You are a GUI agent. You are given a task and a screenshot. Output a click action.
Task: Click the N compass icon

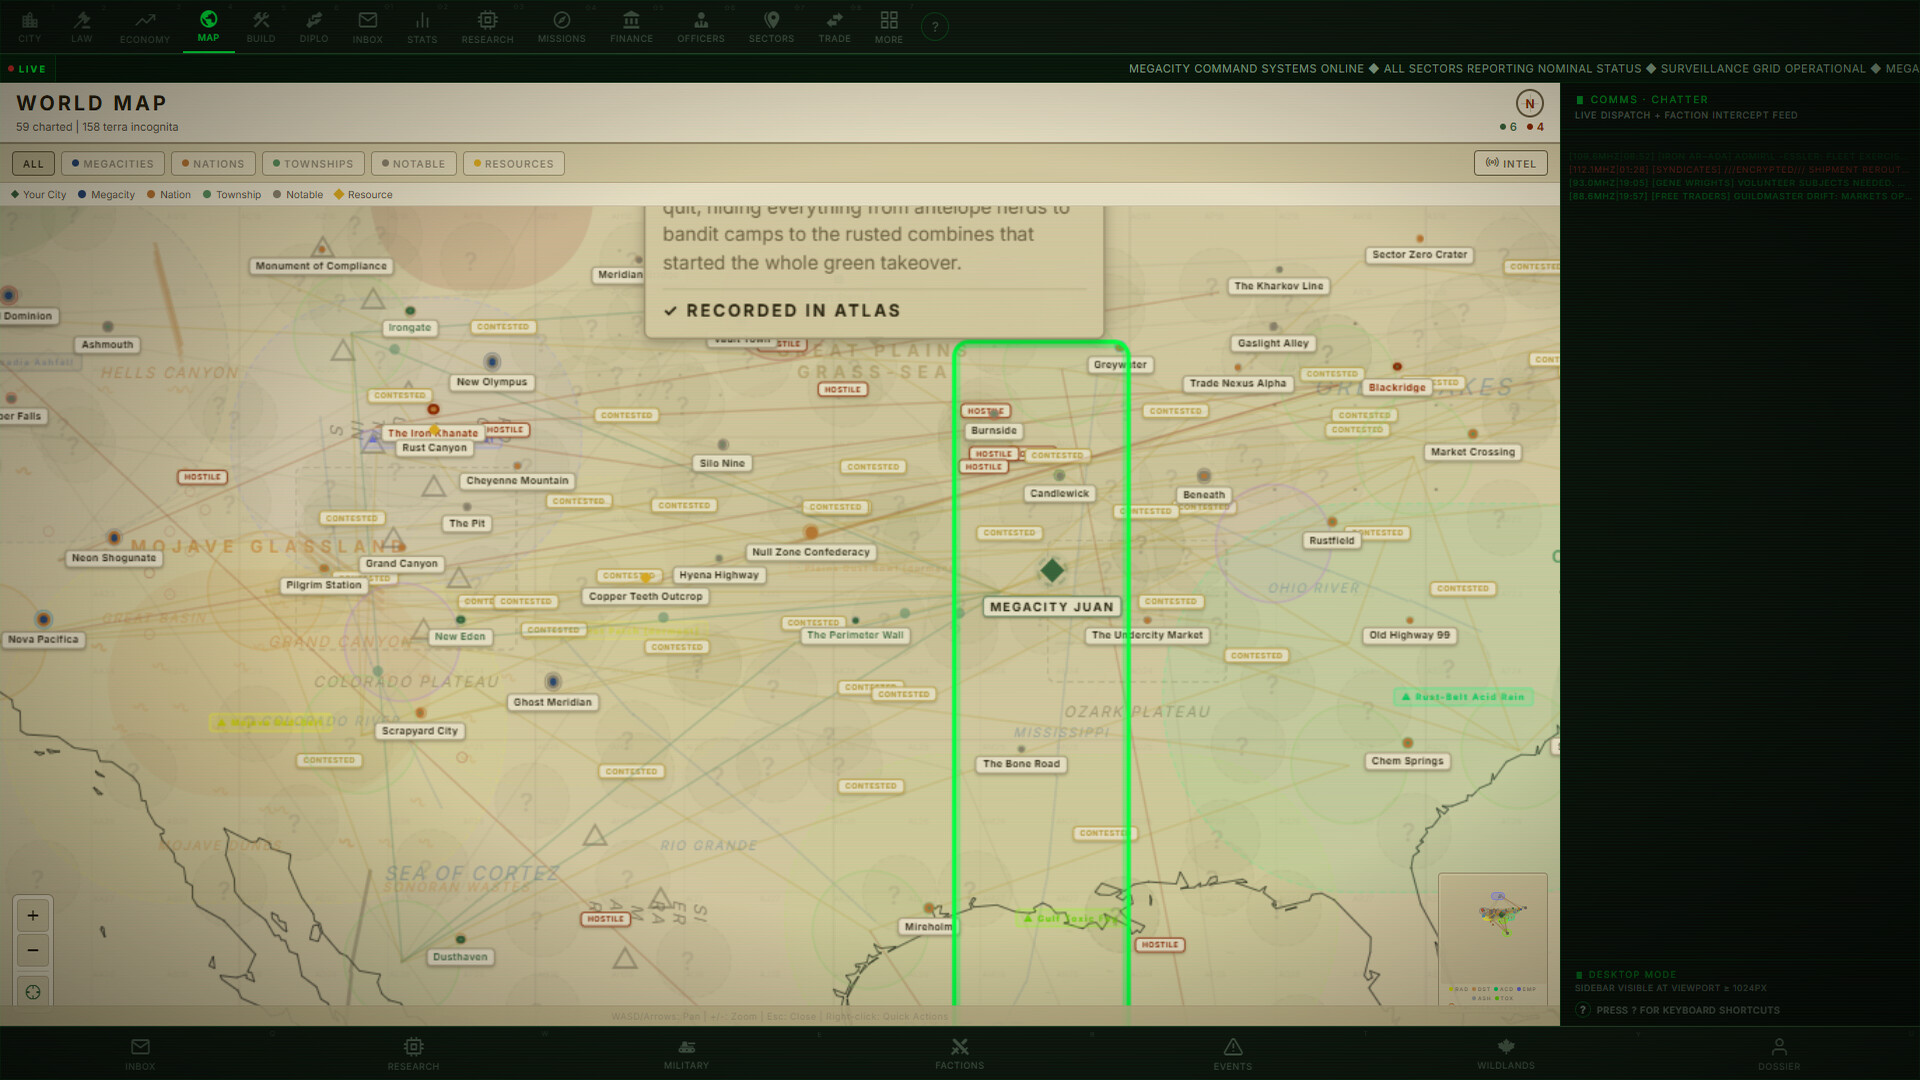pos(1529,103)
